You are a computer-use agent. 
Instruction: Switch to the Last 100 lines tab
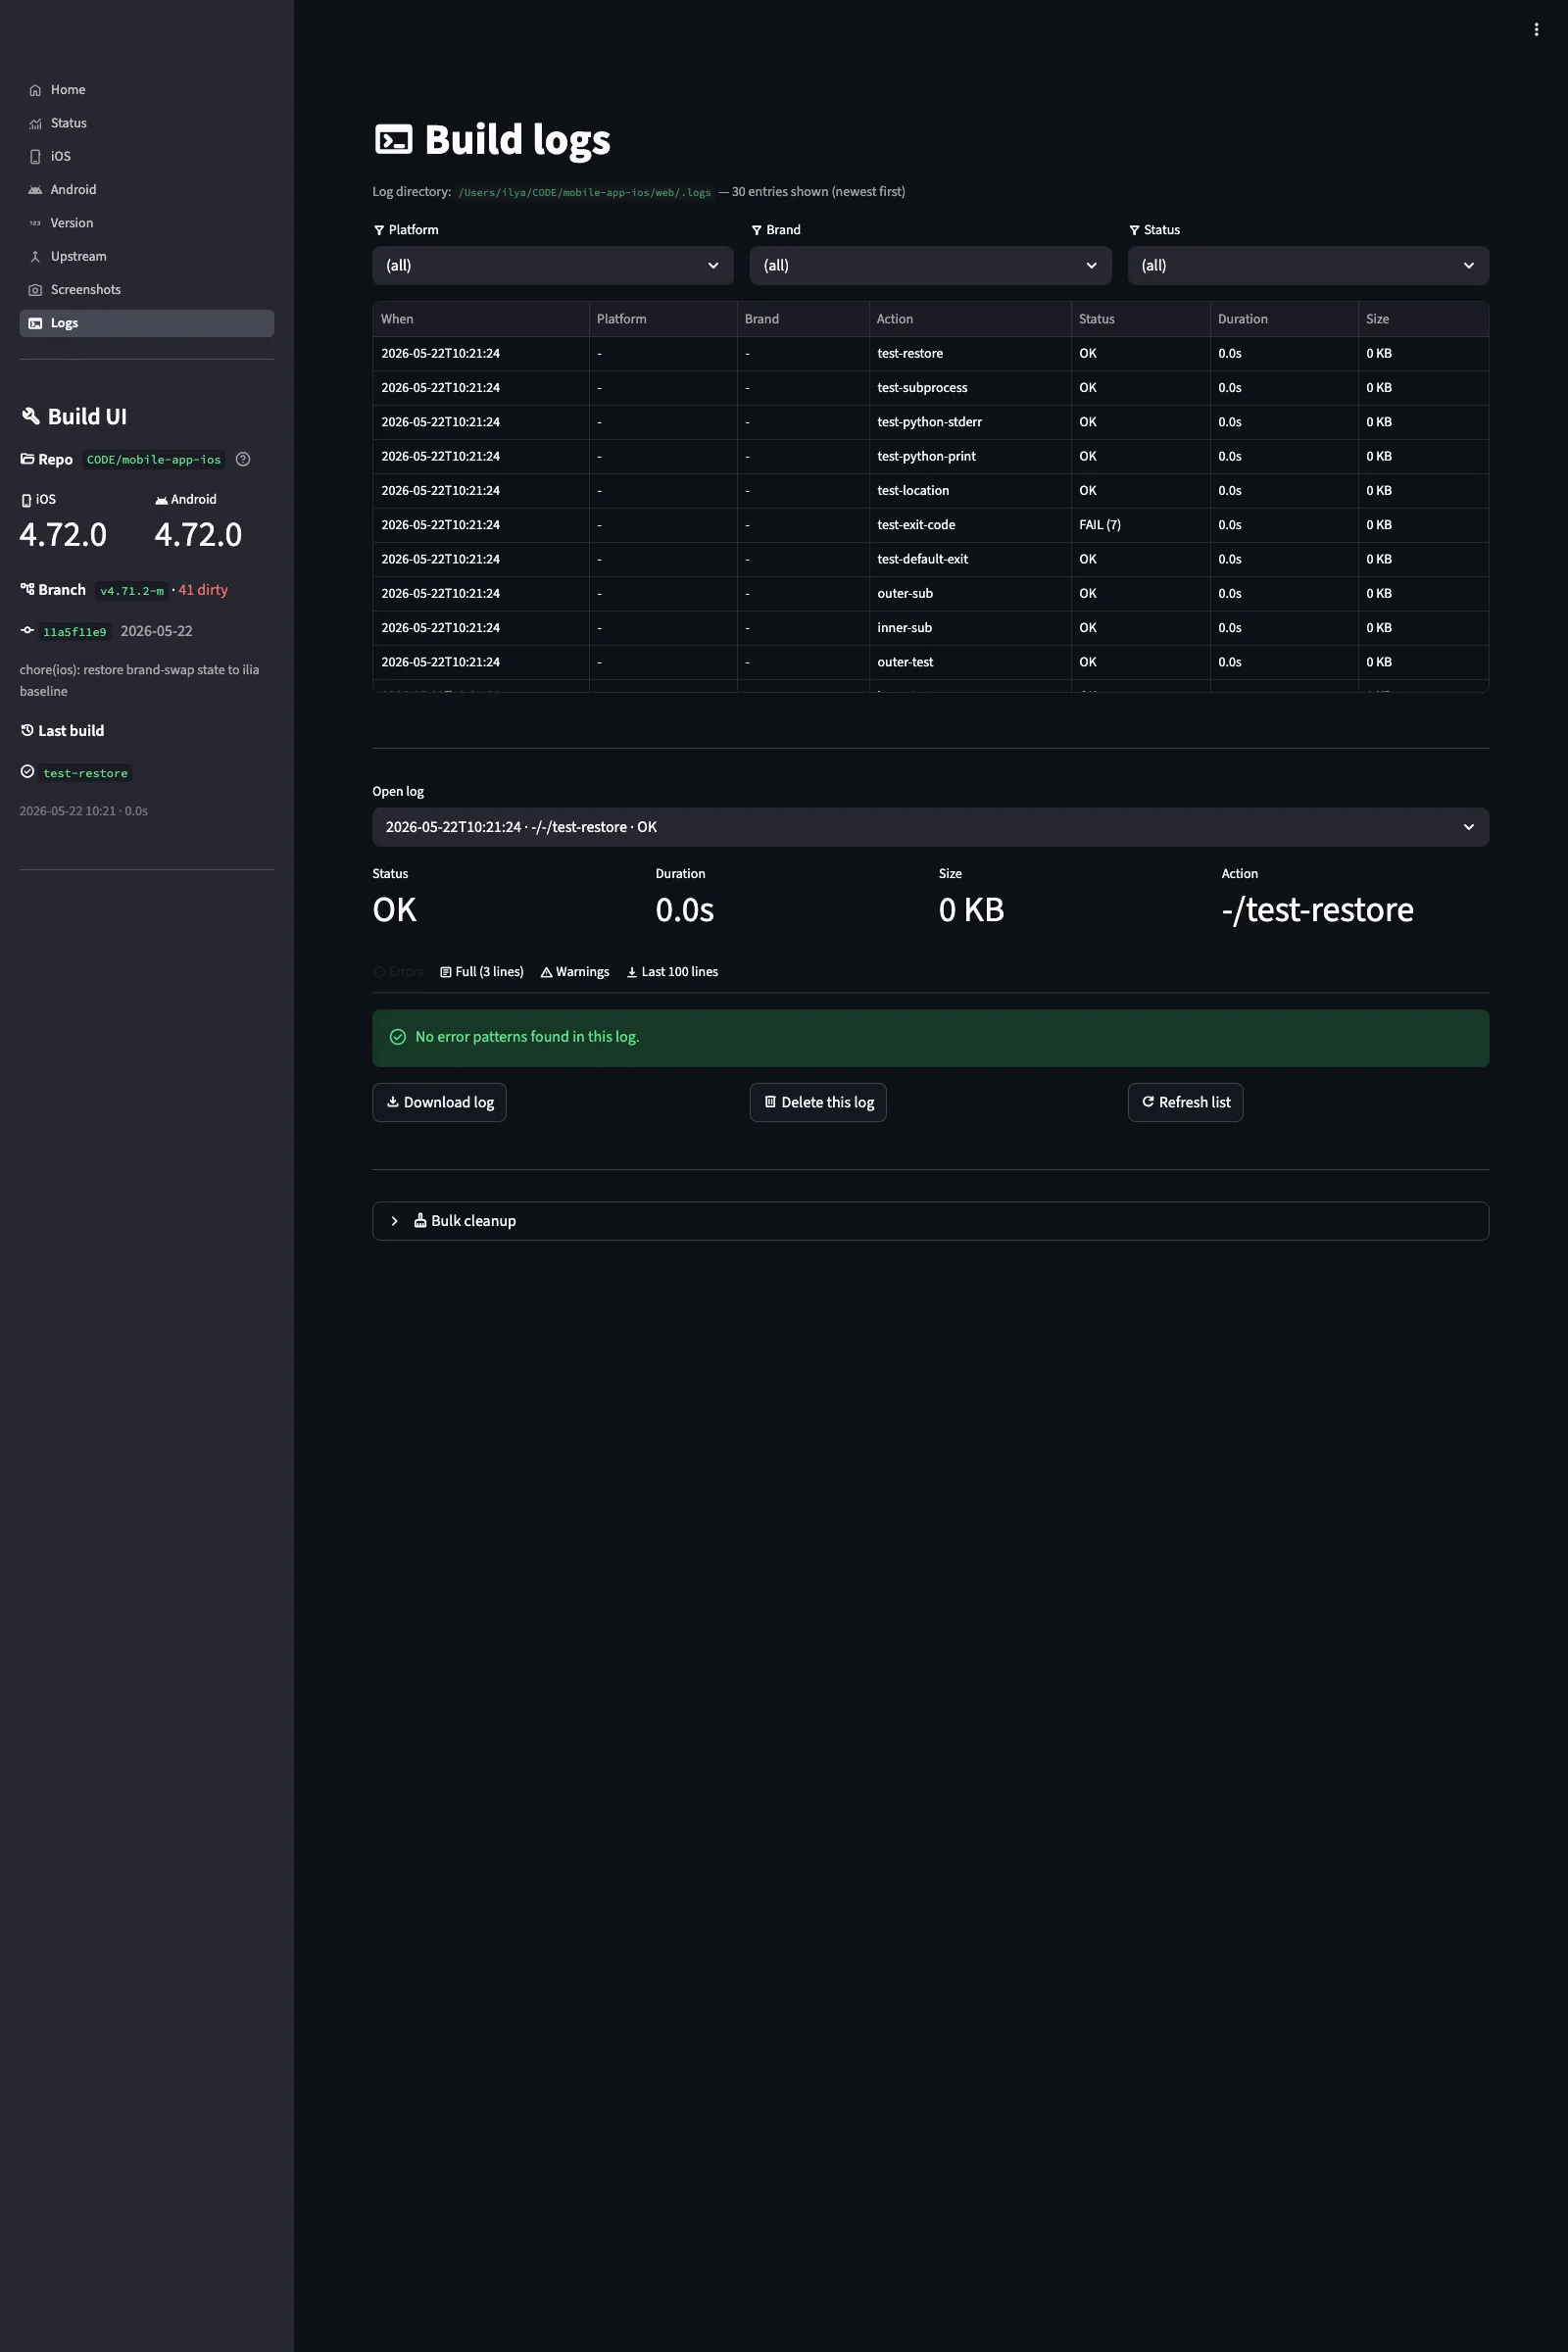pyautogui.click(x=672, y=972)
